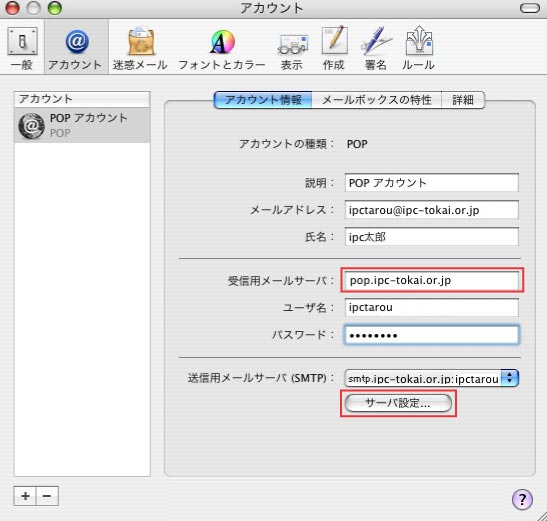Add a new account with plus button
The image size is (547, 521).
pyautogui.click(x=25, y=496)
